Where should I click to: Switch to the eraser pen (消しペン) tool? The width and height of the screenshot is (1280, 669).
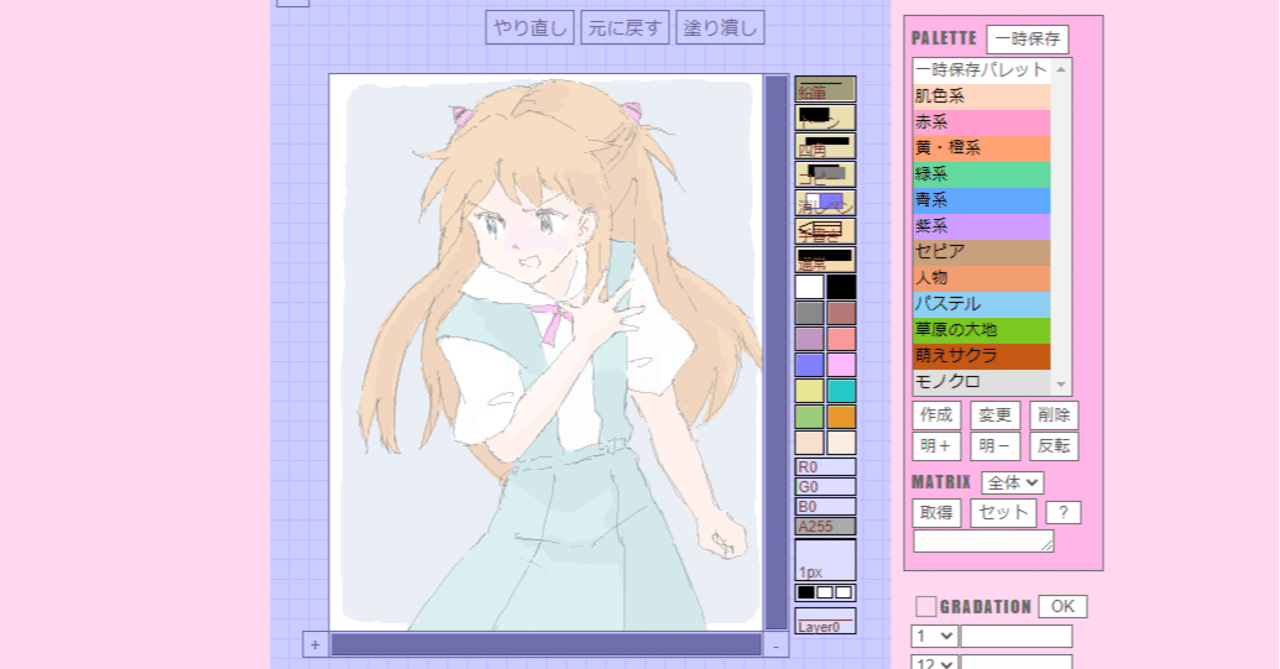(x=825, y=202)
